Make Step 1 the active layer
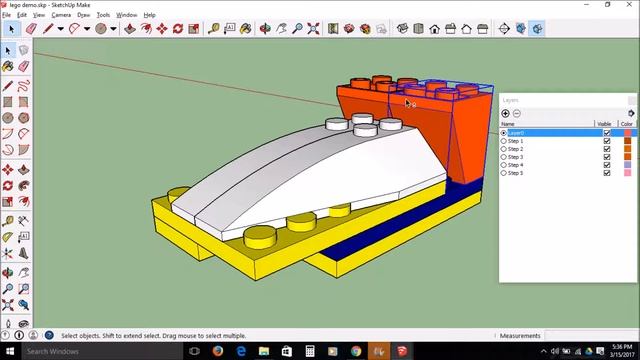This screenshot has width=640, height=360. pyautogui.click(x=504, y=141)
